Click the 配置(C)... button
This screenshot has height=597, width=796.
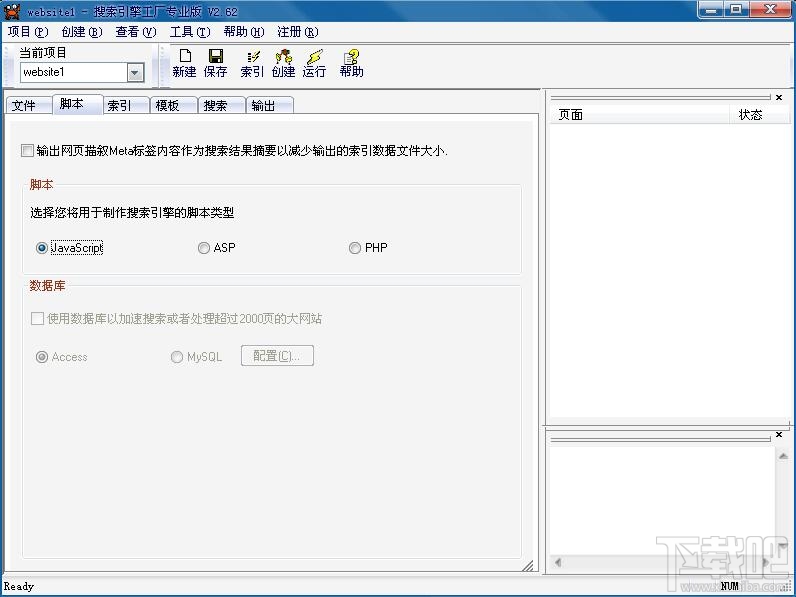(277, 355)
